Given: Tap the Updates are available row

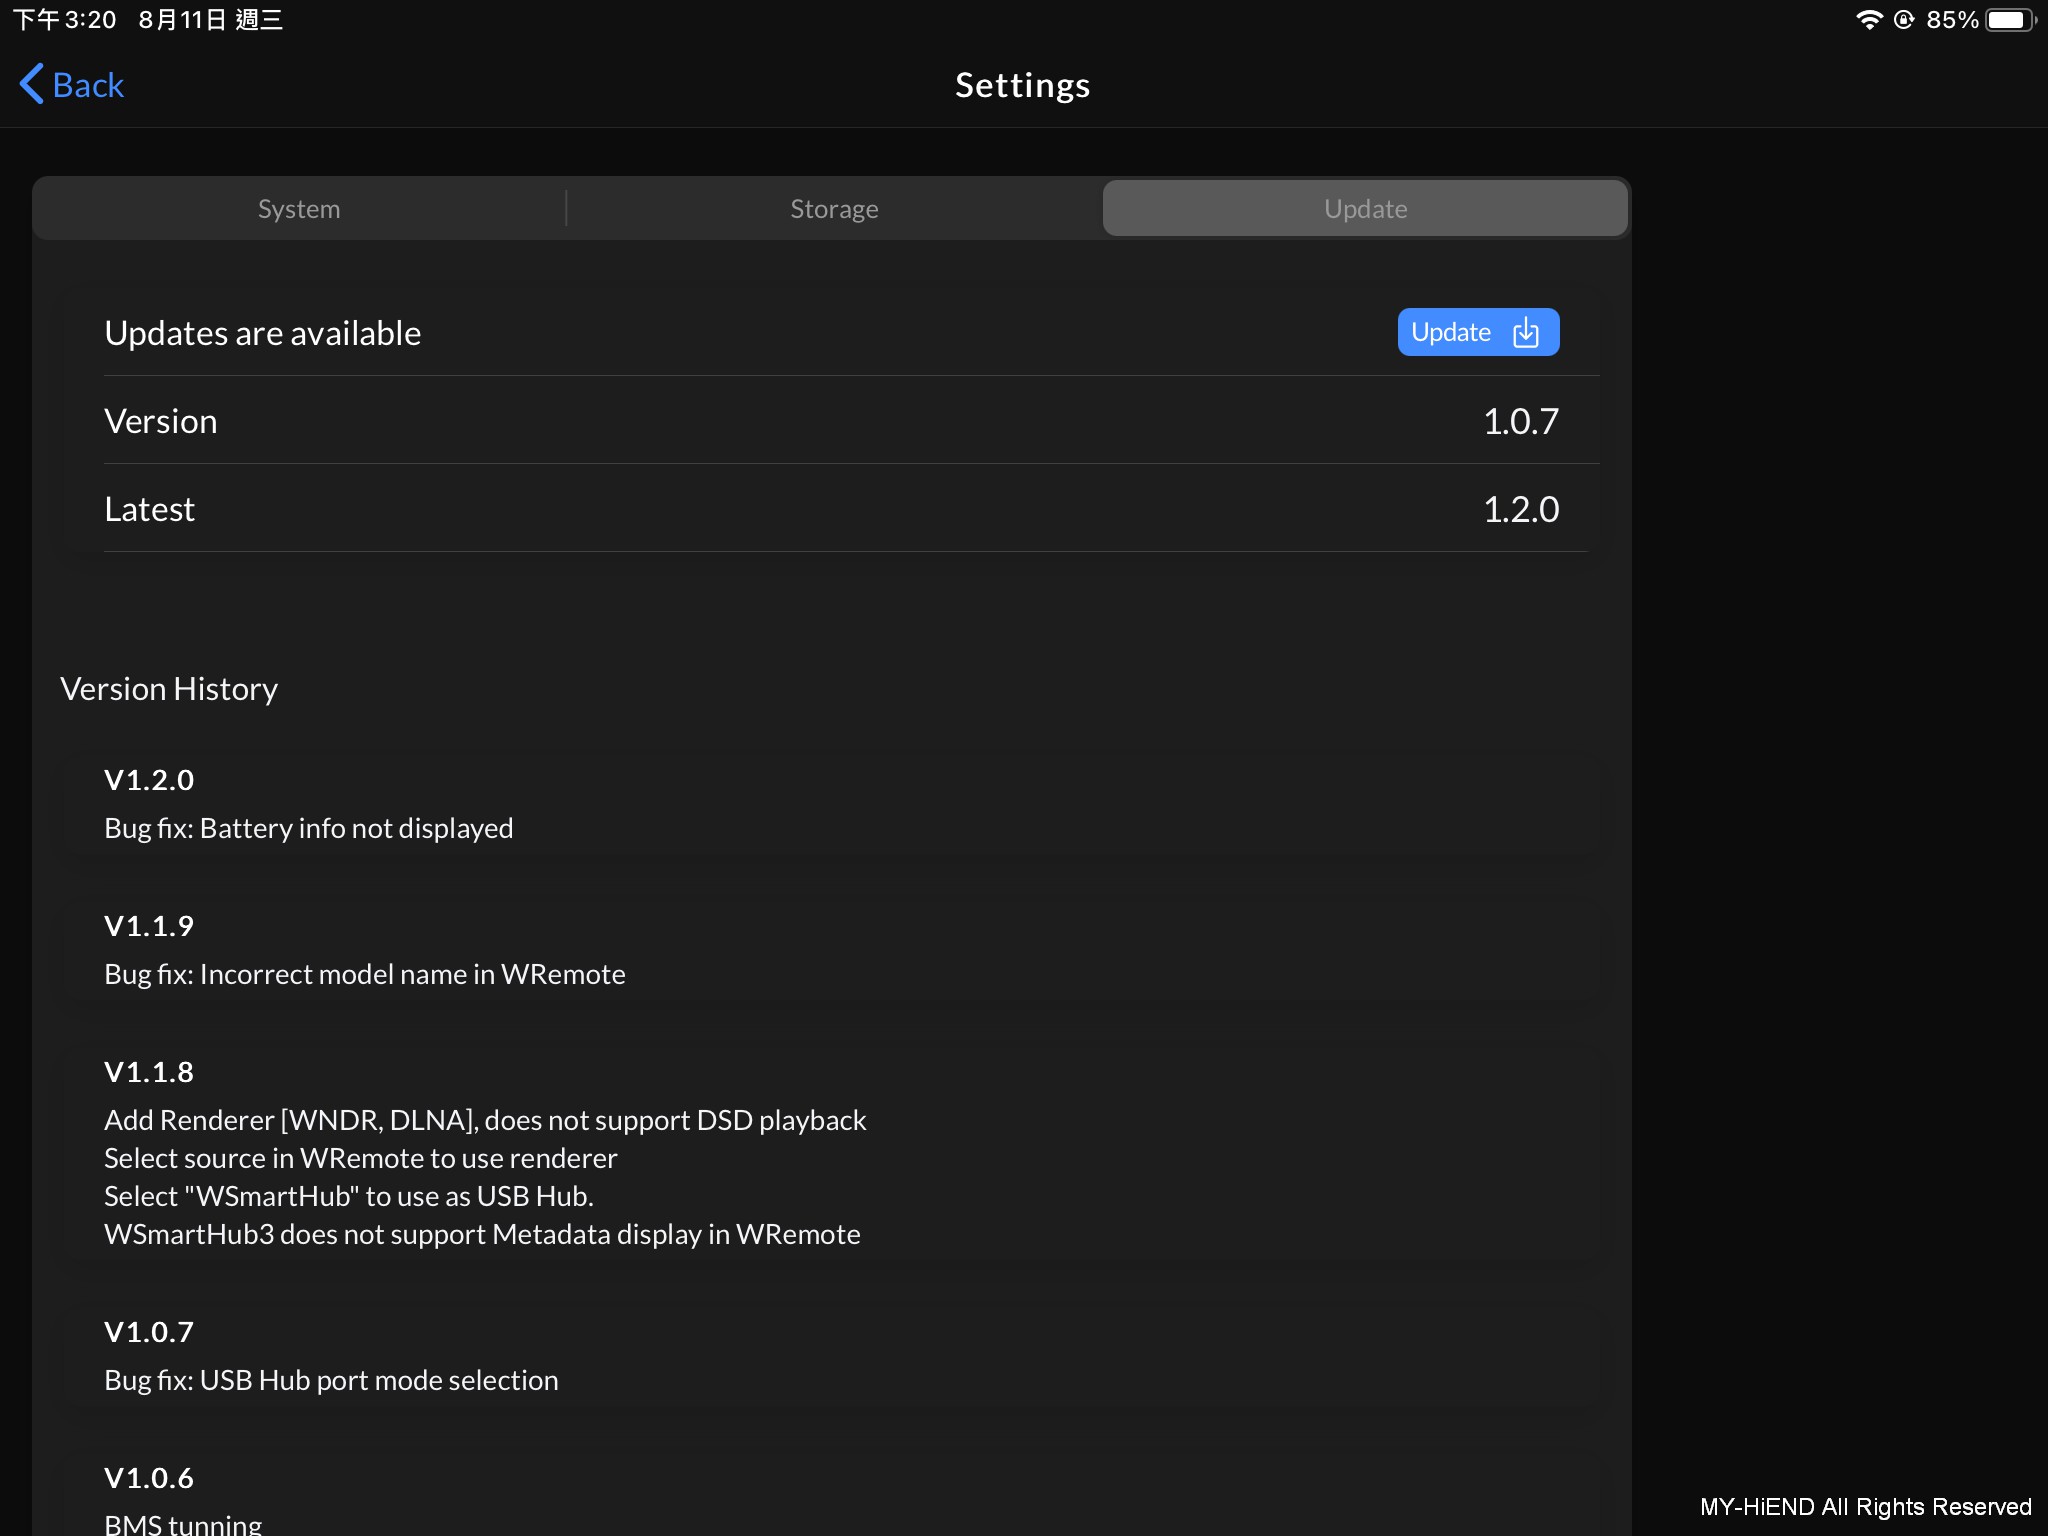Looking at the screenshot, I should coord(262,333).
